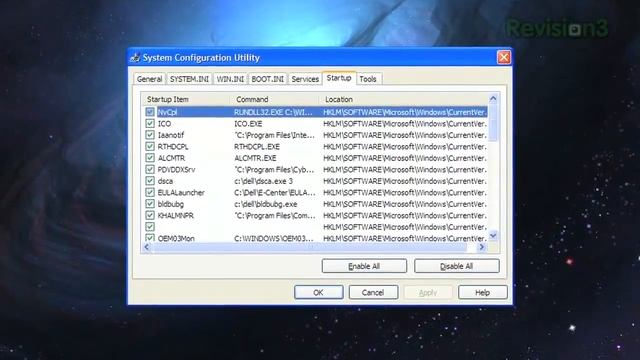Screen dimensions: 640x360
Task: Confirm with the OK button
Action: coord(318,292)
